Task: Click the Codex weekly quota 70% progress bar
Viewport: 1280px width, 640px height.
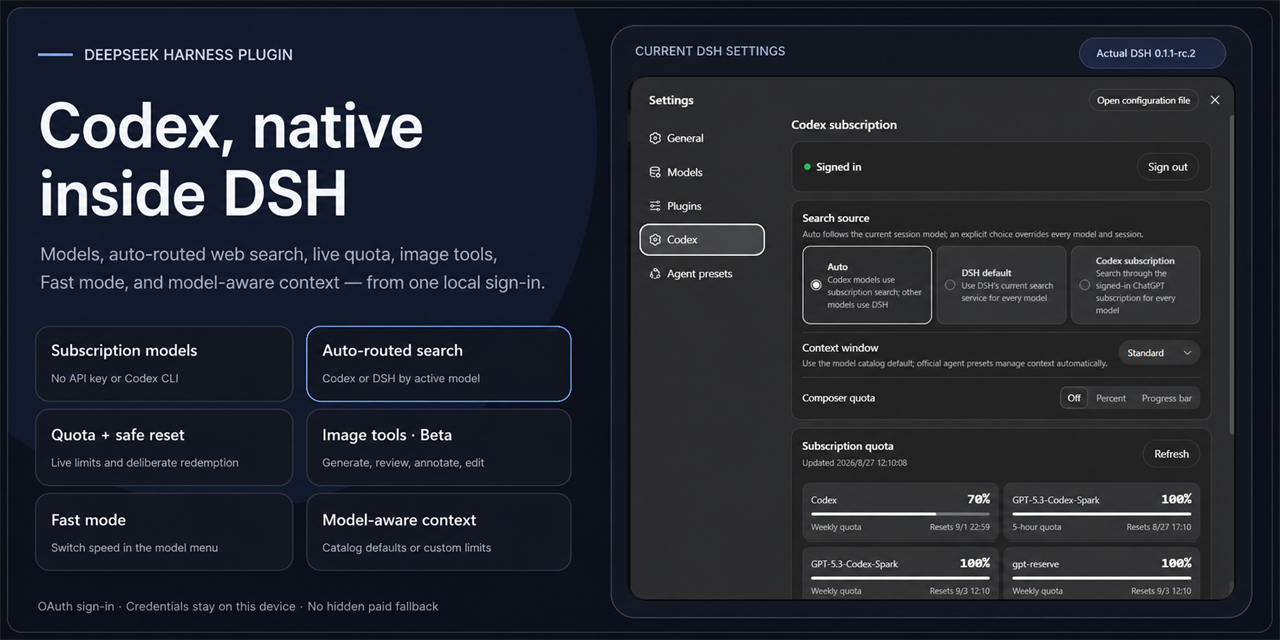Action: click(900, 514)
